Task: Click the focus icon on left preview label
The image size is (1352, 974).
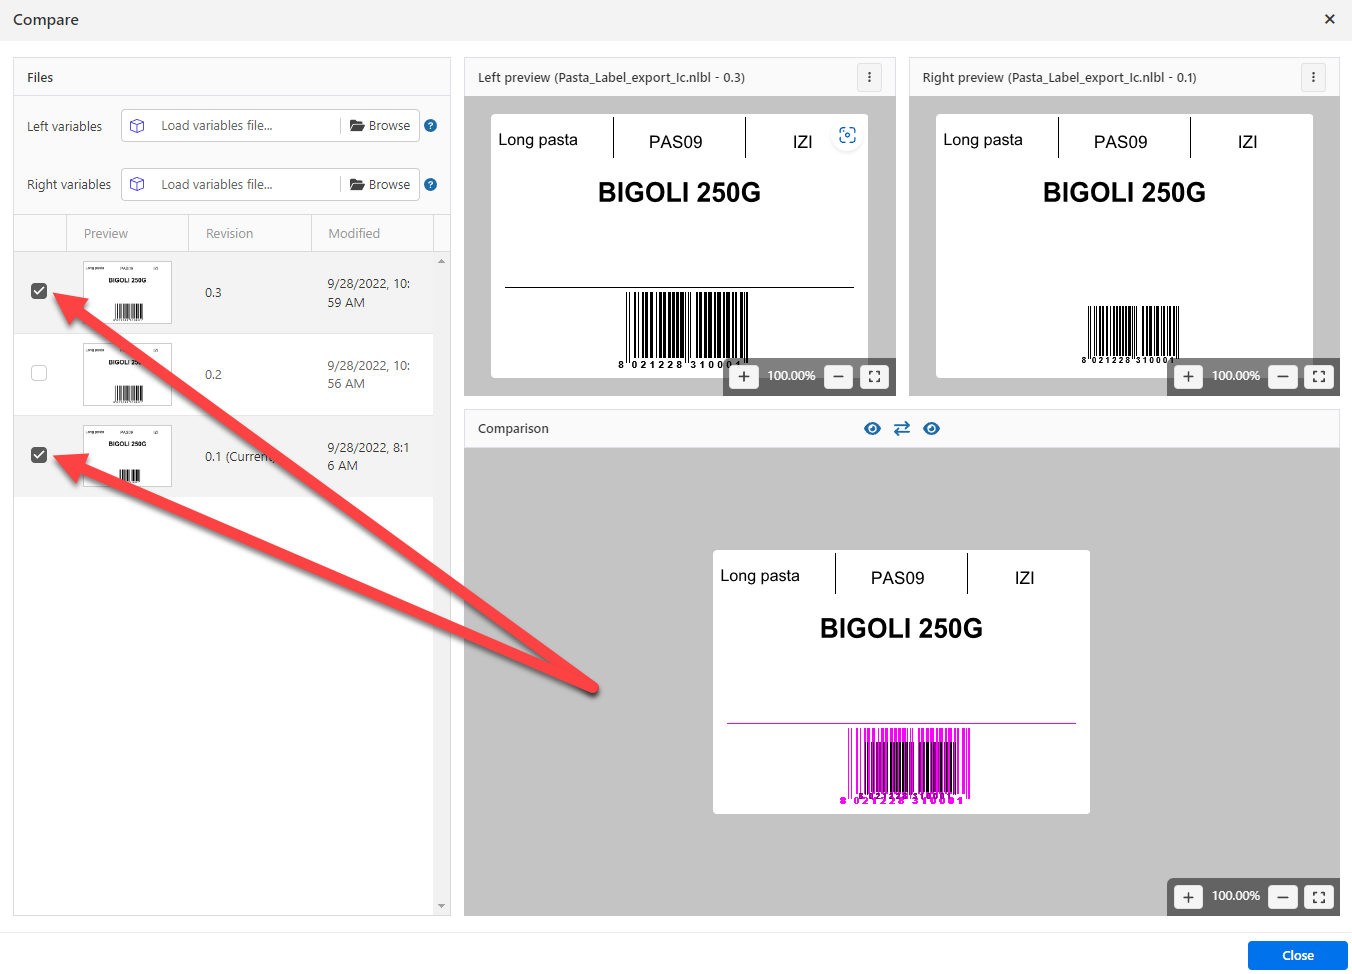Action: [847, 136]
